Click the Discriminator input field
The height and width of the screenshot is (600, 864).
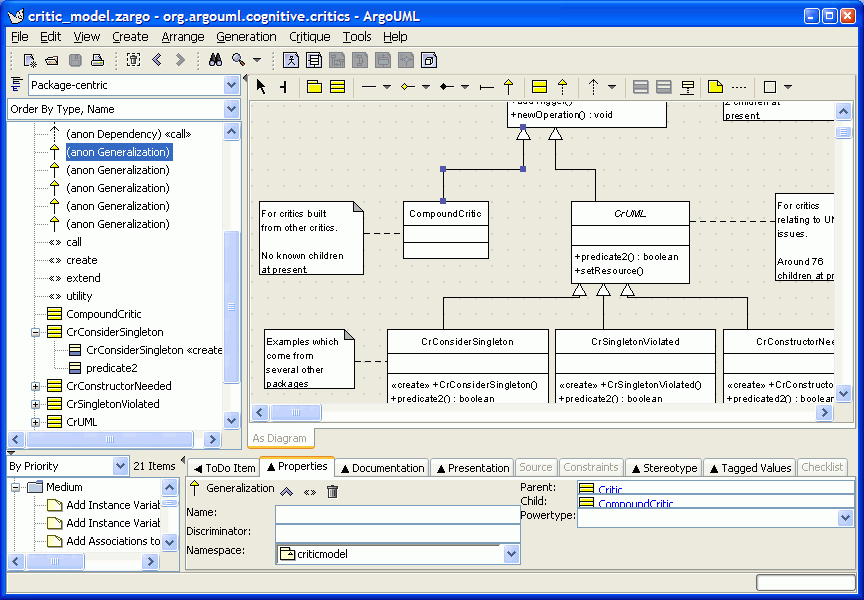click(x=397, y=532)
